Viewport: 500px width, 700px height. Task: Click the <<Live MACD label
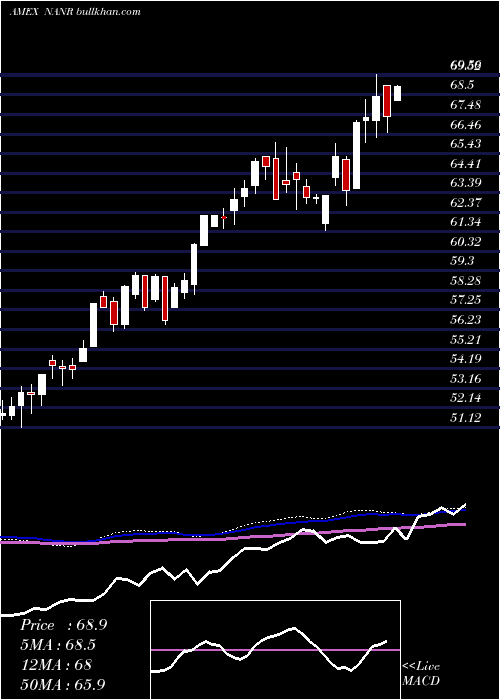(421, 673)
